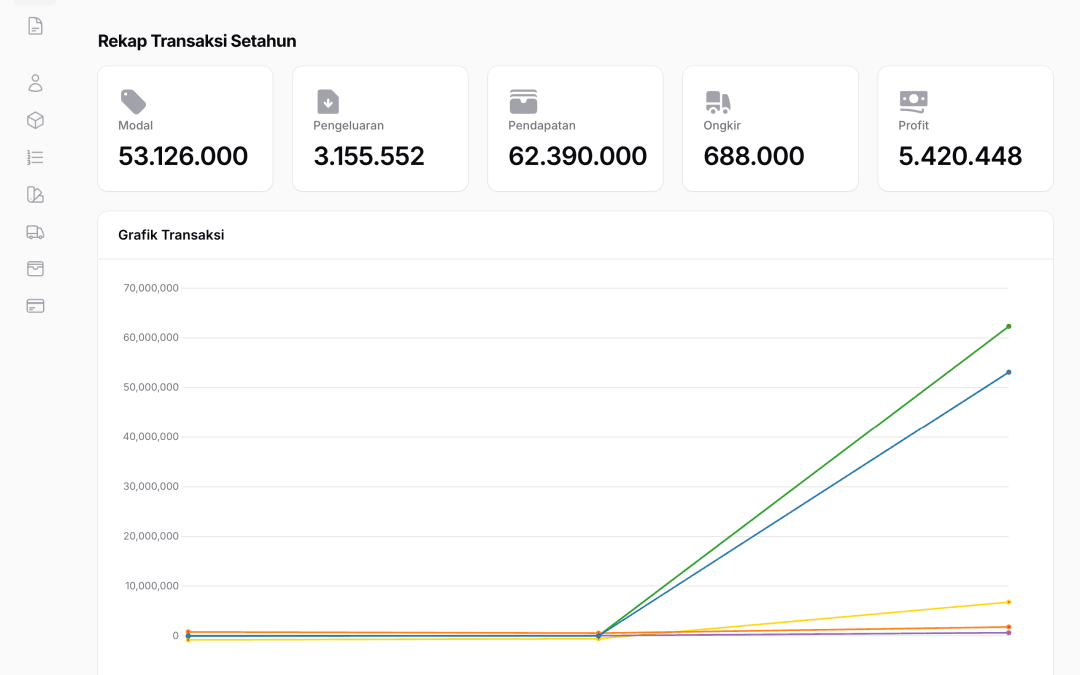Click the user profile icon in sidebar
Screen dimensions: 1080x675
35,83
